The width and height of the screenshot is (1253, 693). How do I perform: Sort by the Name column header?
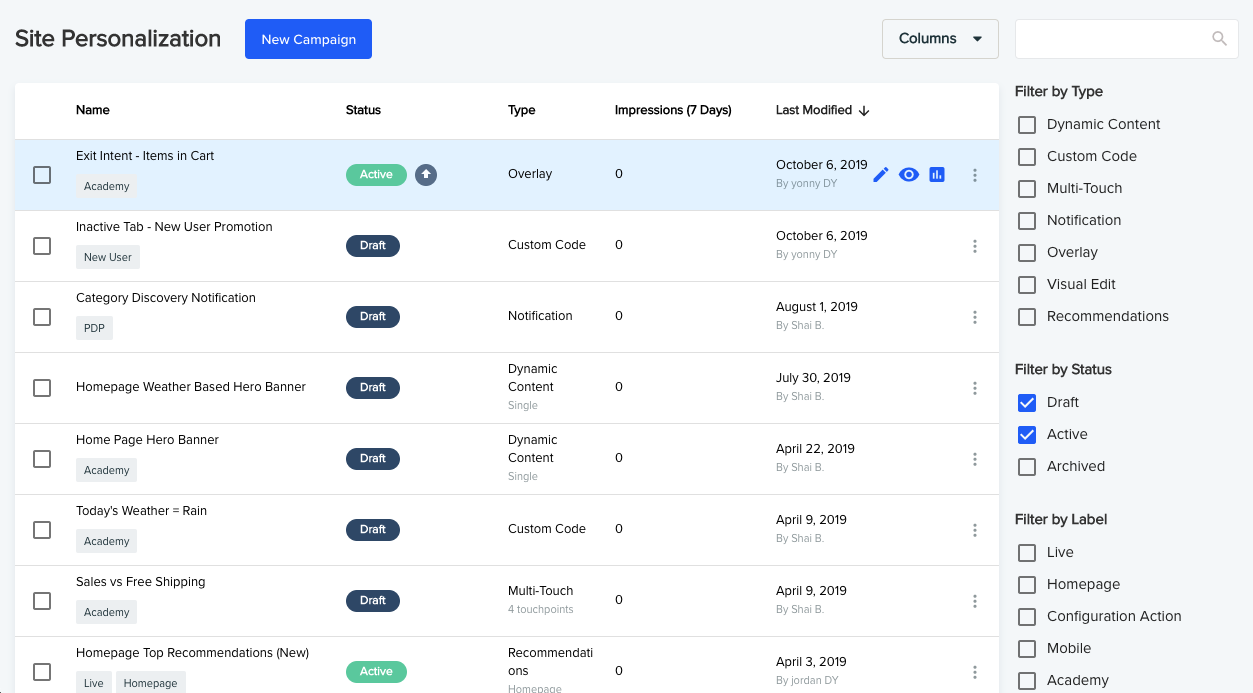[93, 110]
